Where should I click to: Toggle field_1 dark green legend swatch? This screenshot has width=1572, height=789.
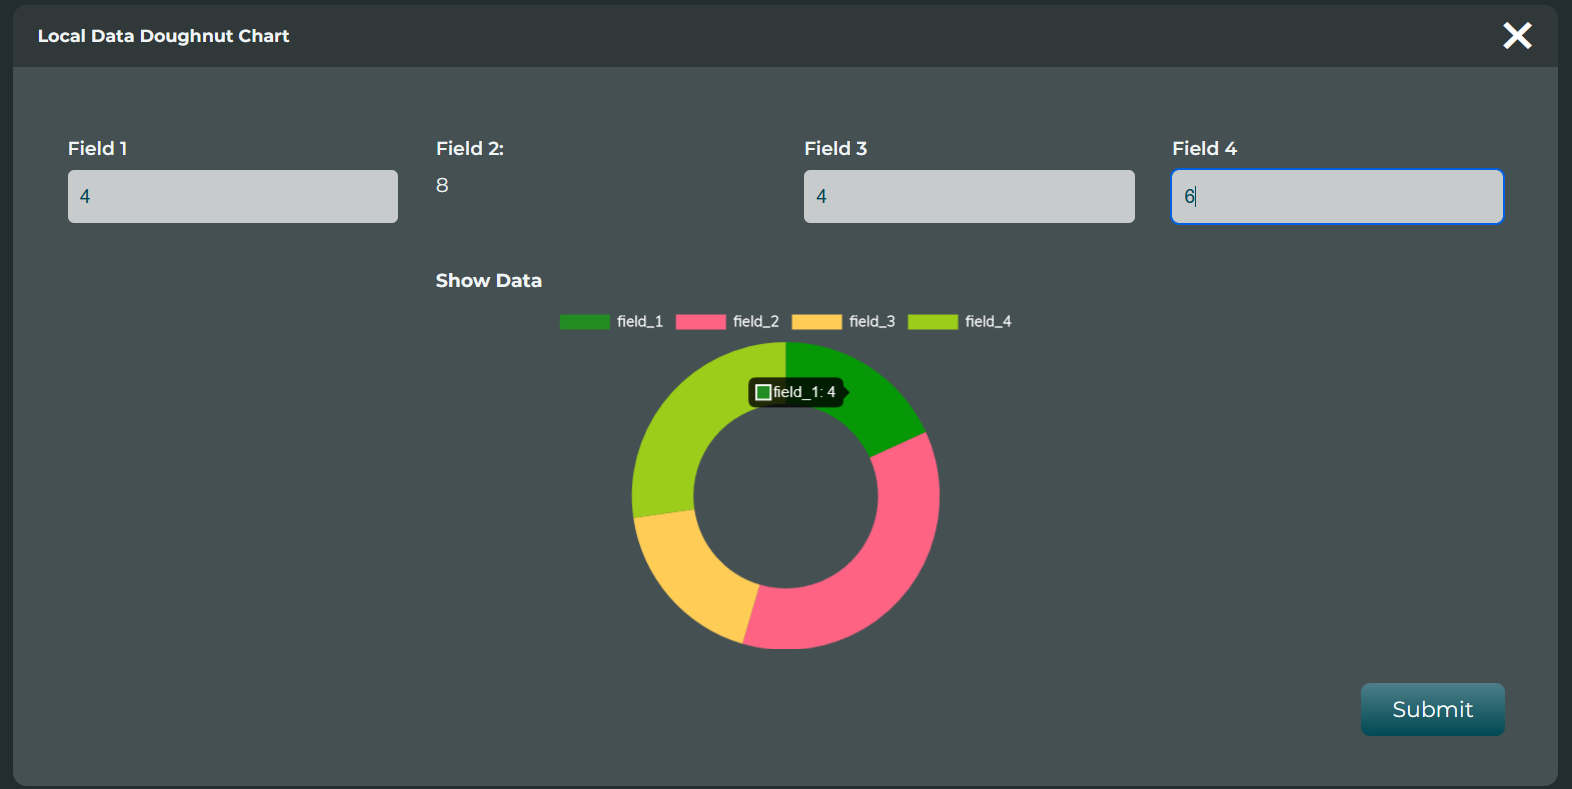584,322
